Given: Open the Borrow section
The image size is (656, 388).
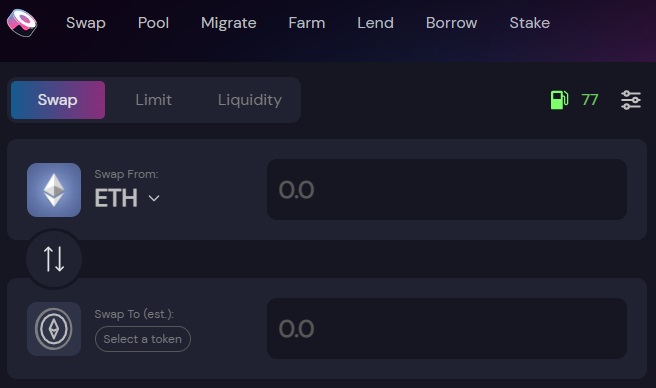Looking at the screenshot, I should (x=451, y=23).
